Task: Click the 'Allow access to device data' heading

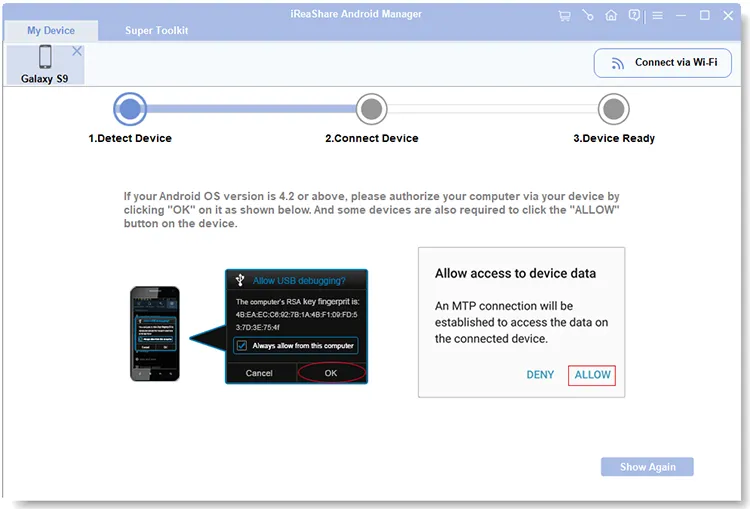Action: [515, 274]
